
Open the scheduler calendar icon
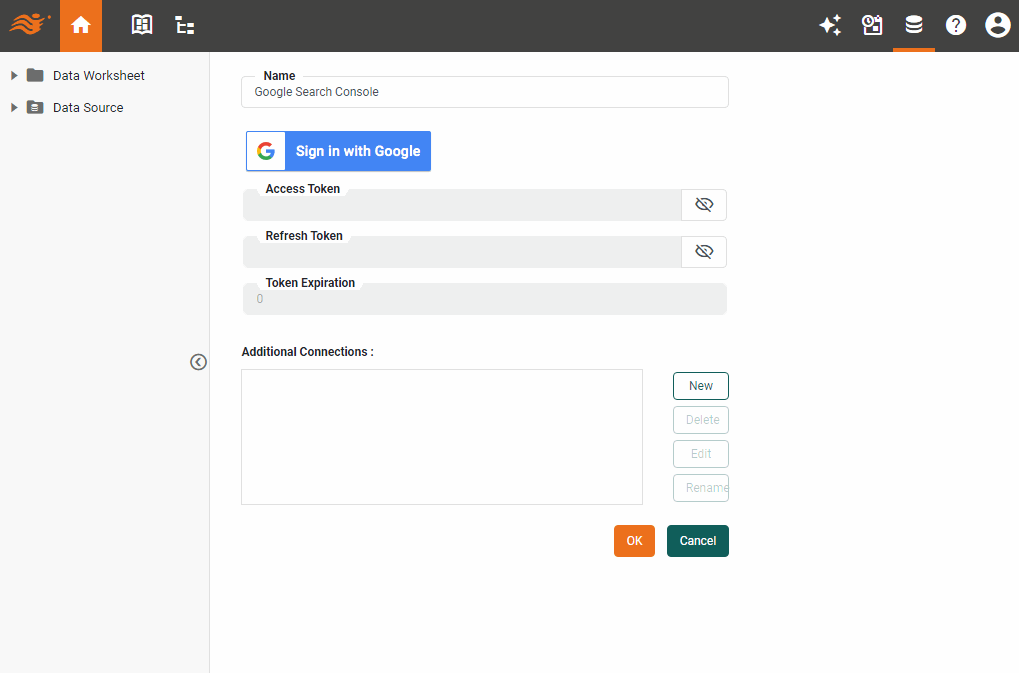[872, 25]
